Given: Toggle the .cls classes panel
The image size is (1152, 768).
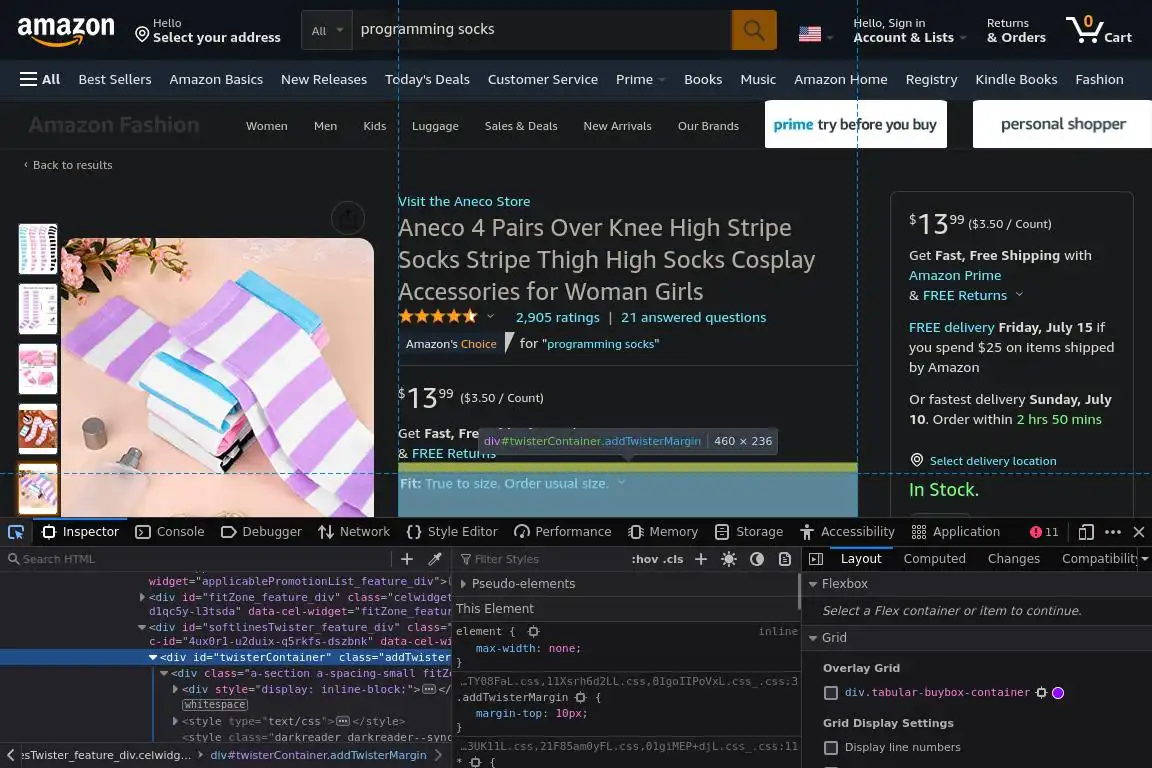Looking at the screenshot, I should (x=673, y=559).
